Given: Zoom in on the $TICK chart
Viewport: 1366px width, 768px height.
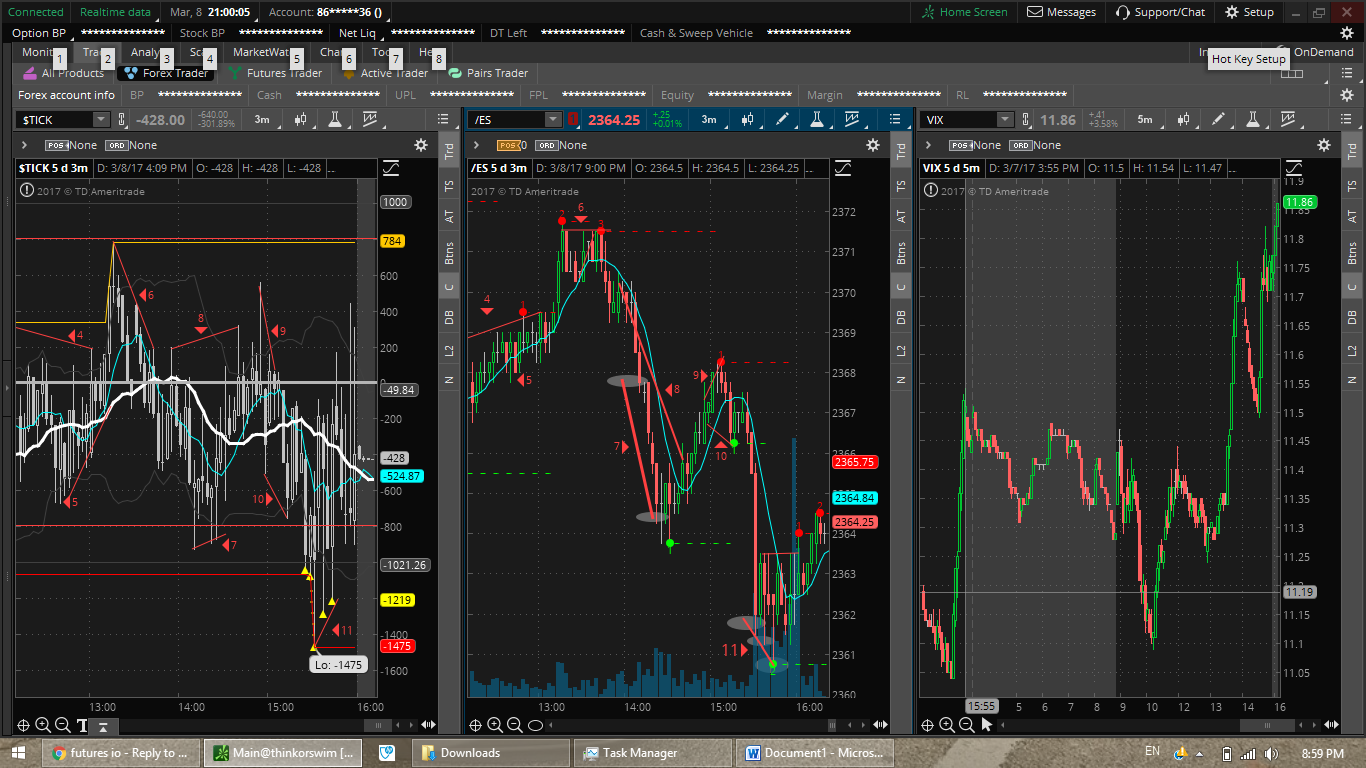Looking at the screenshot, I should click(x=42, y=725).
